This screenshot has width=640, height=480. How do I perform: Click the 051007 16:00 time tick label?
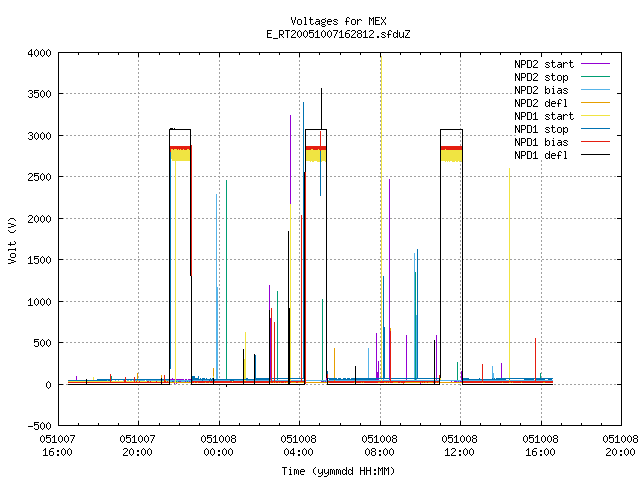(57, 446)
